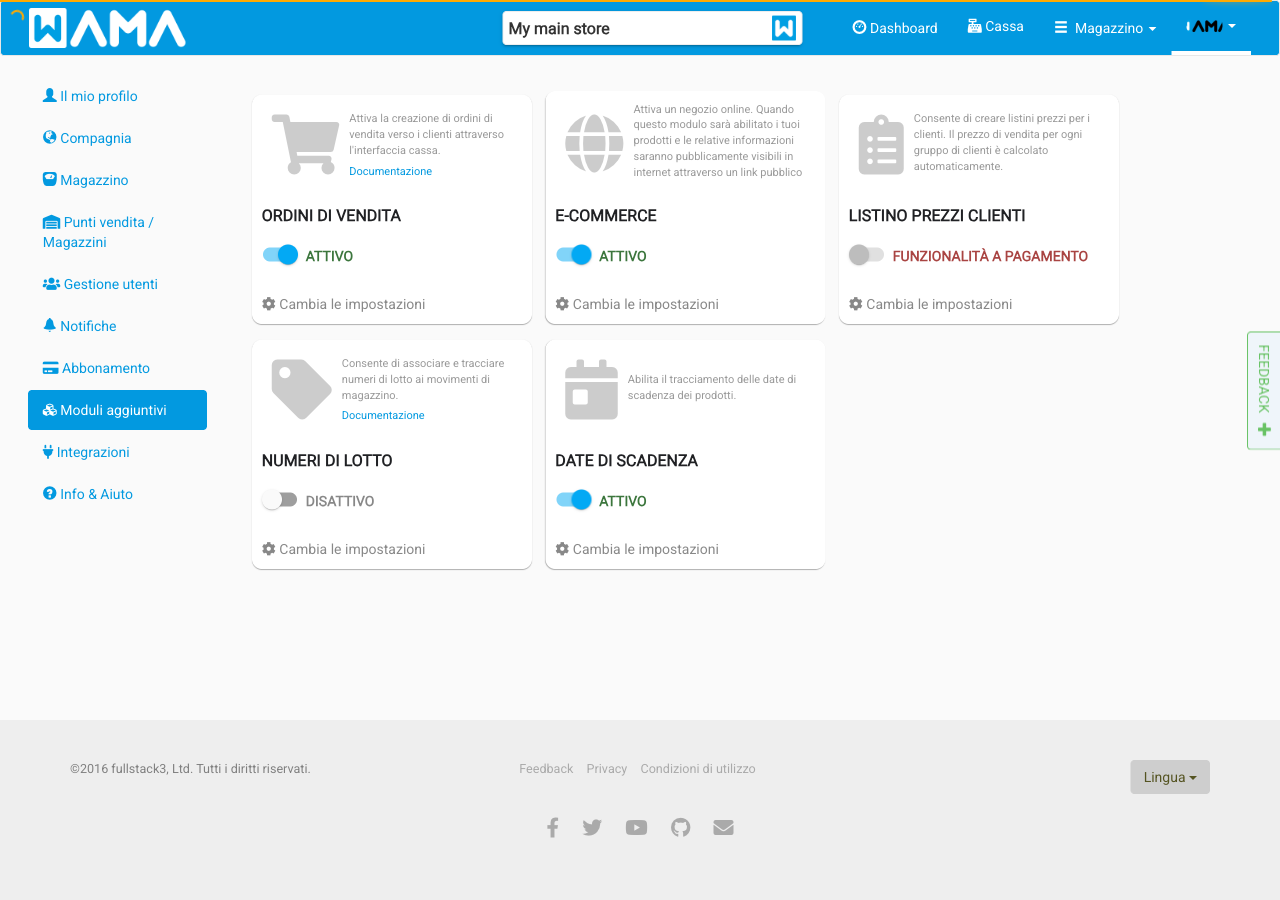
Task: Disable the Ordini di vendita toggle
Action: [x=281, y=255]
